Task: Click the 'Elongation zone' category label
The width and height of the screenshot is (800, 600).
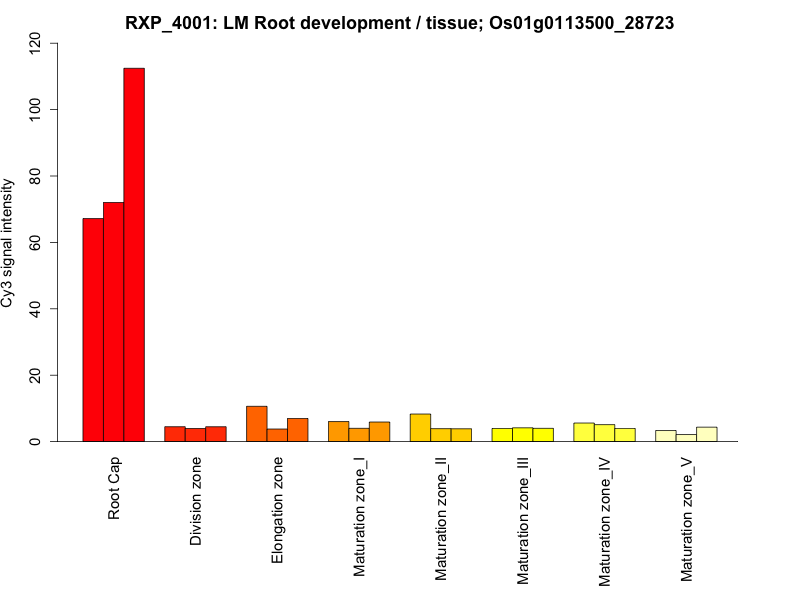Action: (x=279, y=510)
